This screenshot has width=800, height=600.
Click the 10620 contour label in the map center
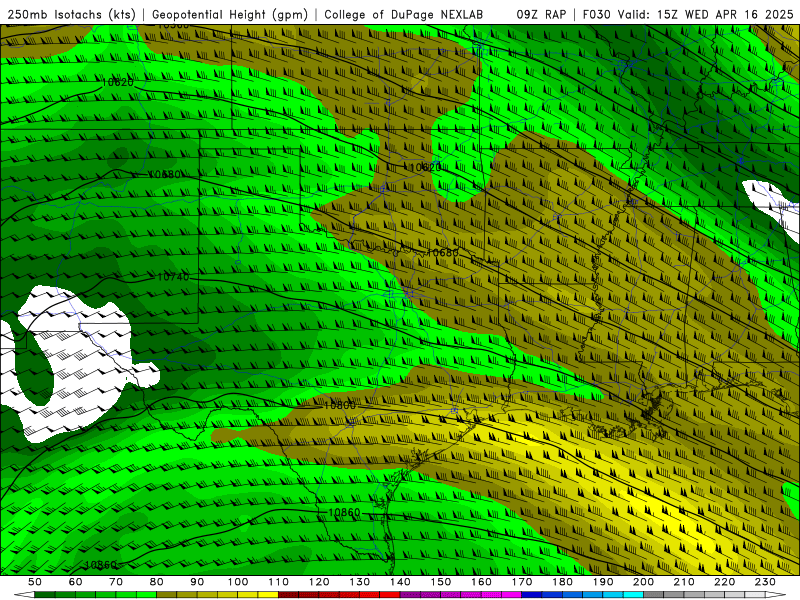426,167
